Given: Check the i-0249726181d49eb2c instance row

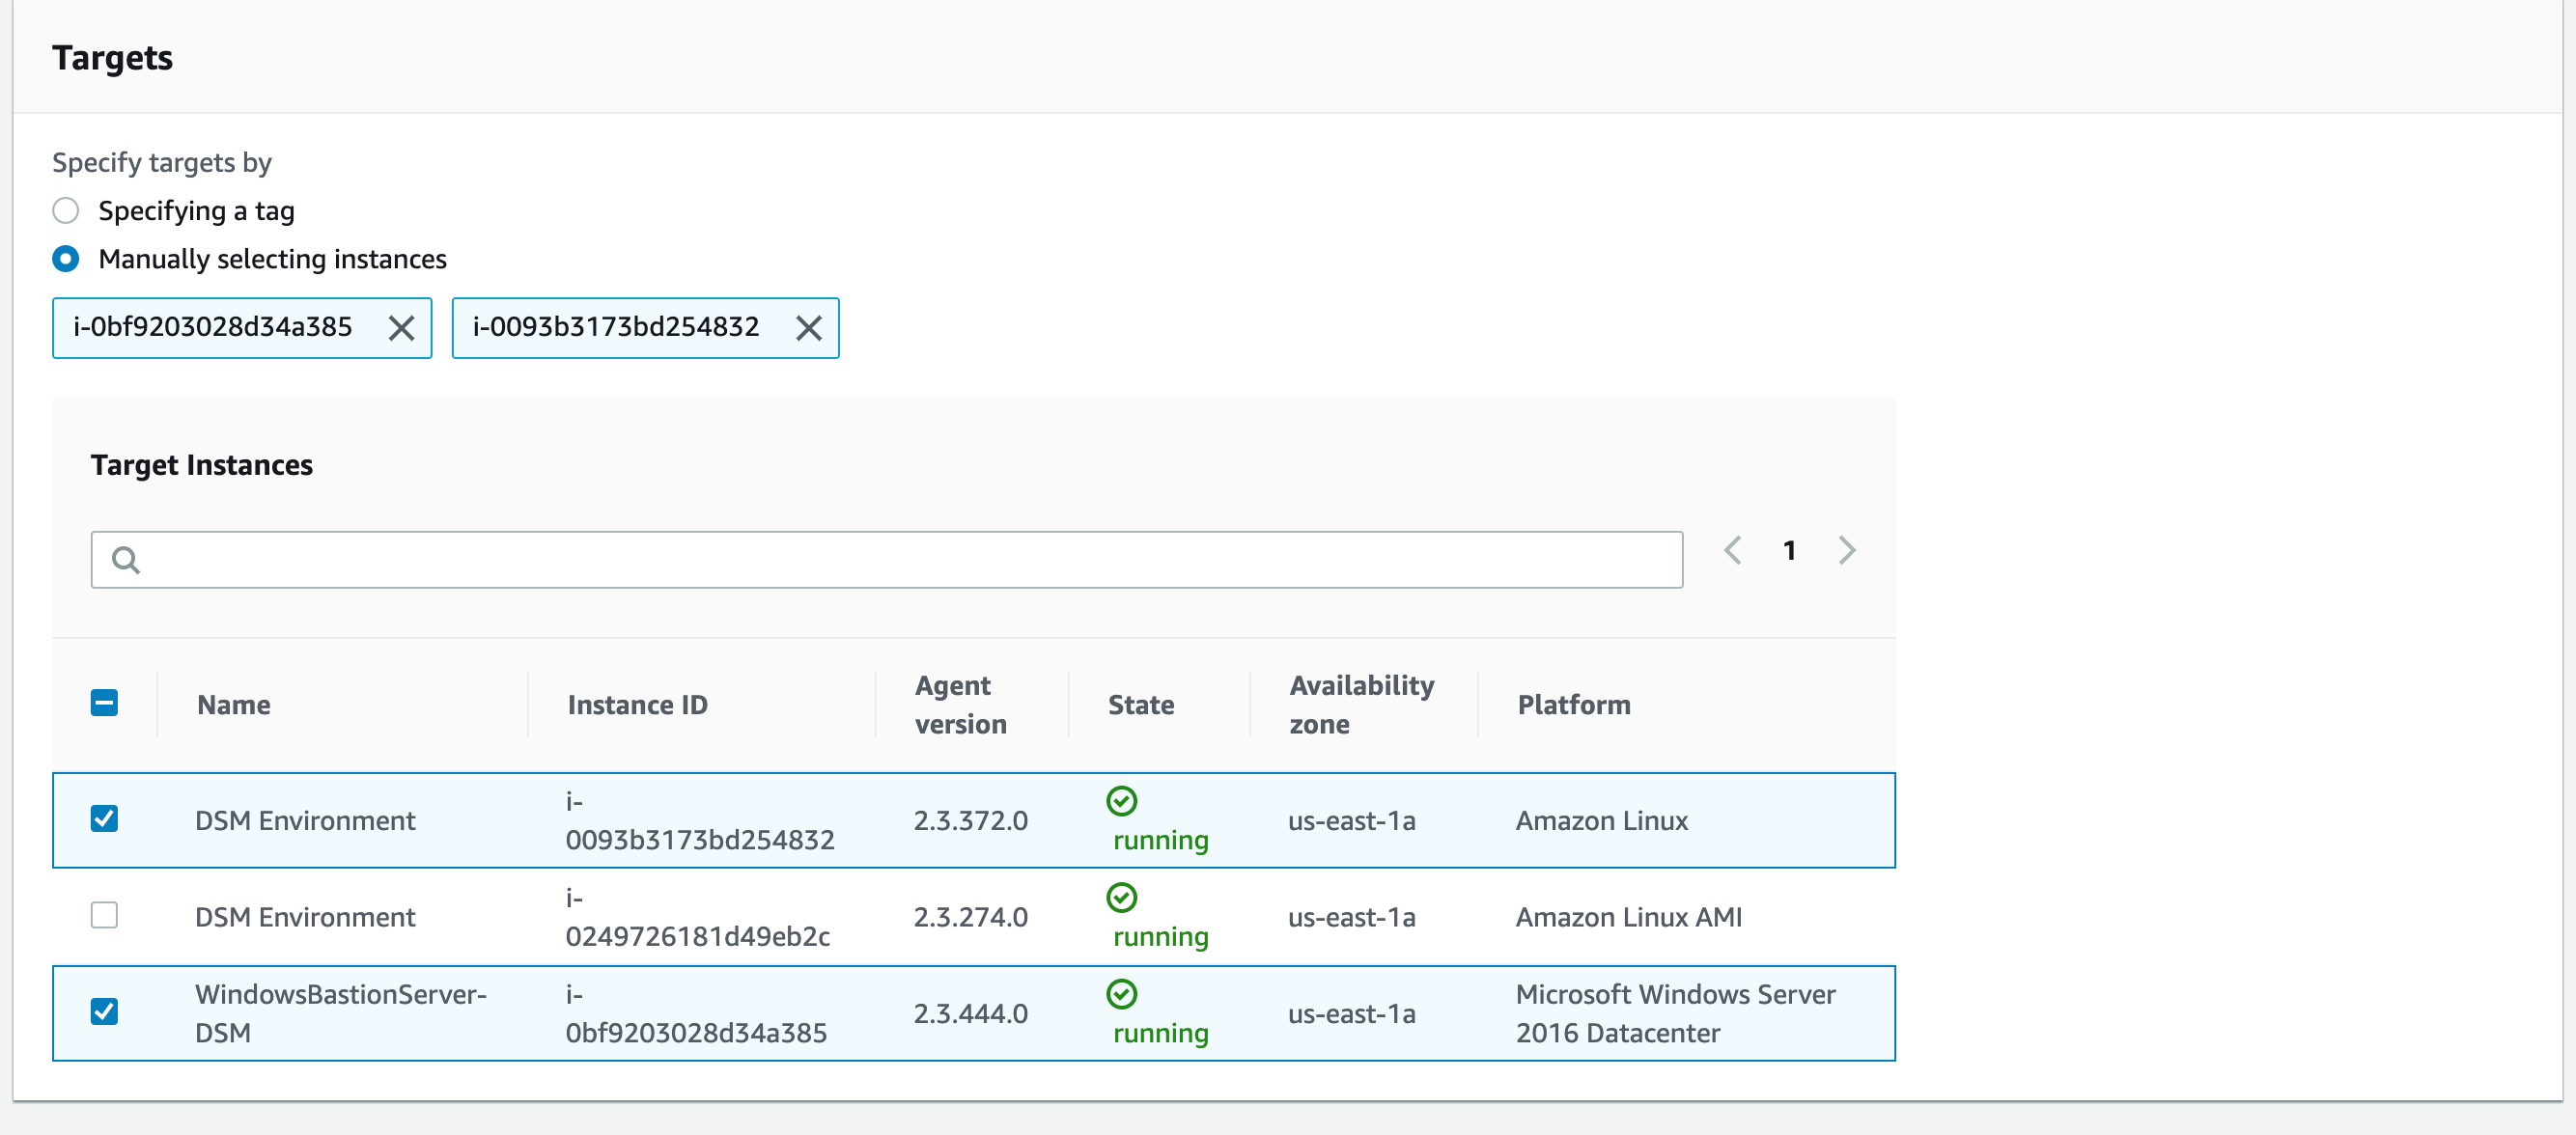Looking at the screenshot, I should tap(104, 915).
